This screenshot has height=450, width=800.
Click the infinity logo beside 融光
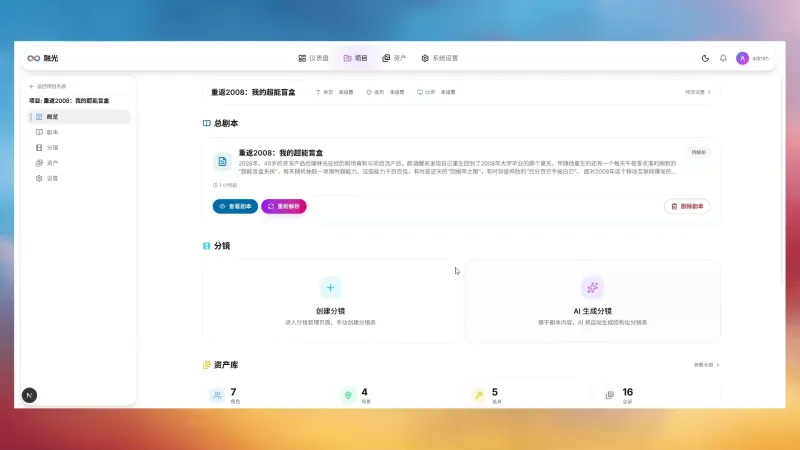[34, 58]
